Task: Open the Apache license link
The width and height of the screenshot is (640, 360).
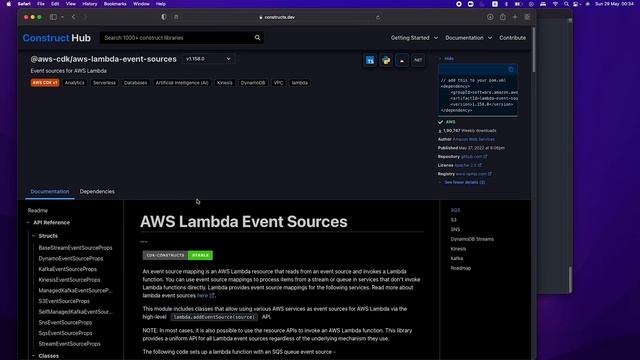Action: (468, 165)
